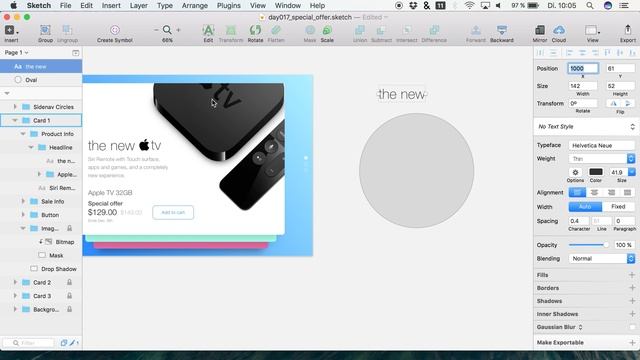Expand the Sale Info group
640x360 pixels.
(x=23, y=201)
